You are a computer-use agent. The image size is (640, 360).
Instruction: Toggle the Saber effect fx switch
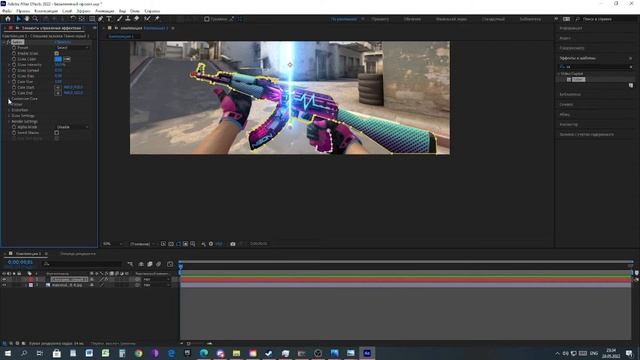point(8,42)
